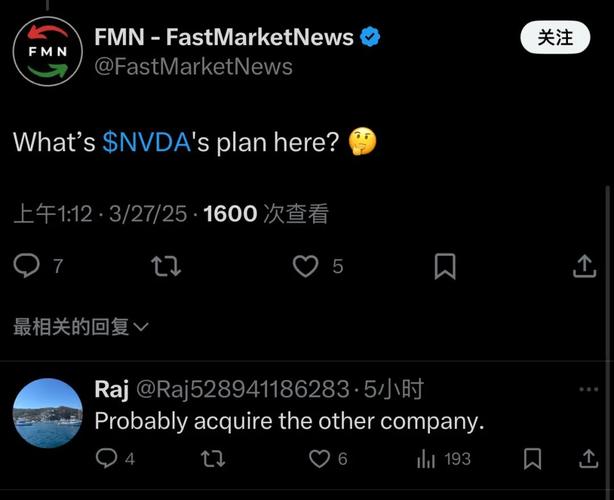Share Raj's reply
The width and height of the screenshot is (614, 500).
click(589, 458)
